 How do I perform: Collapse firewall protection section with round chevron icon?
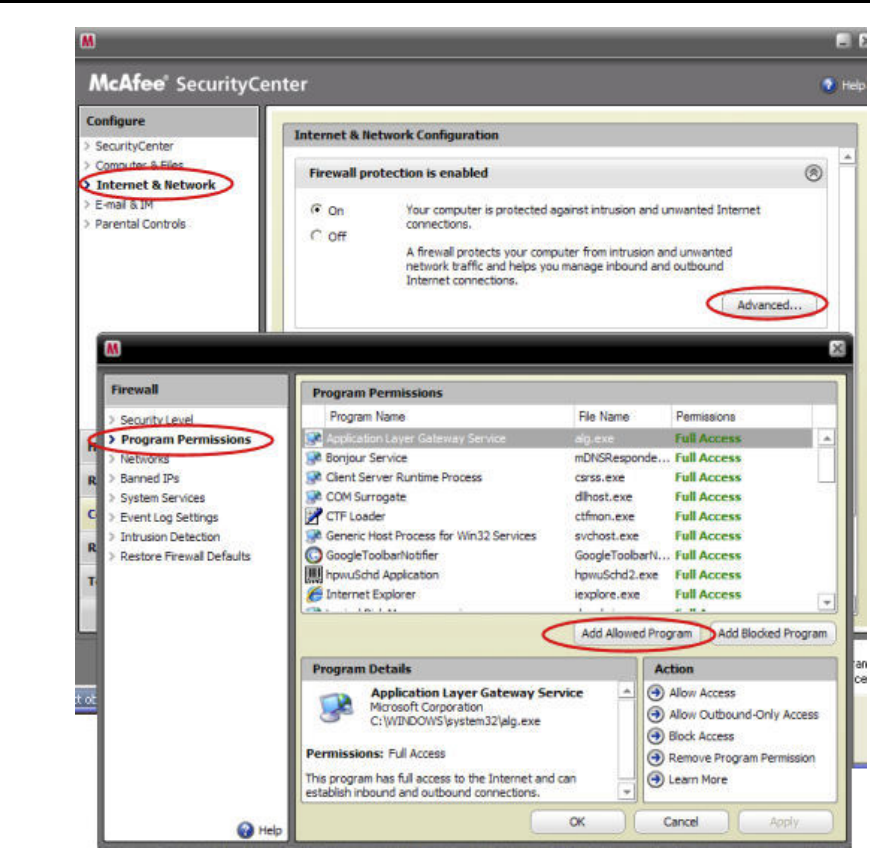click(x=813, y=173)
